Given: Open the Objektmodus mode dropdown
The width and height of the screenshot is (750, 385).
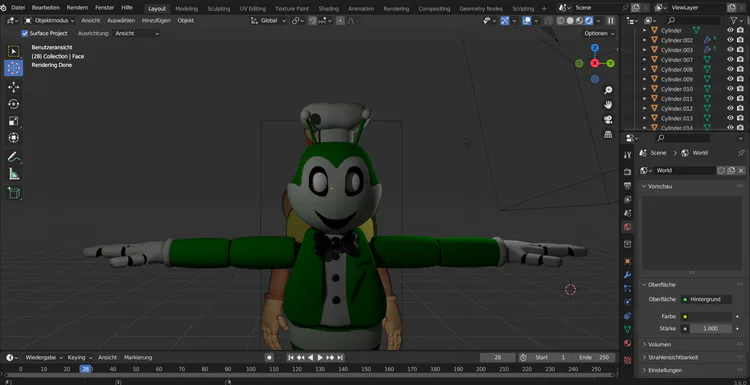Looking at the screenshot, I should [x=49, y=21].
